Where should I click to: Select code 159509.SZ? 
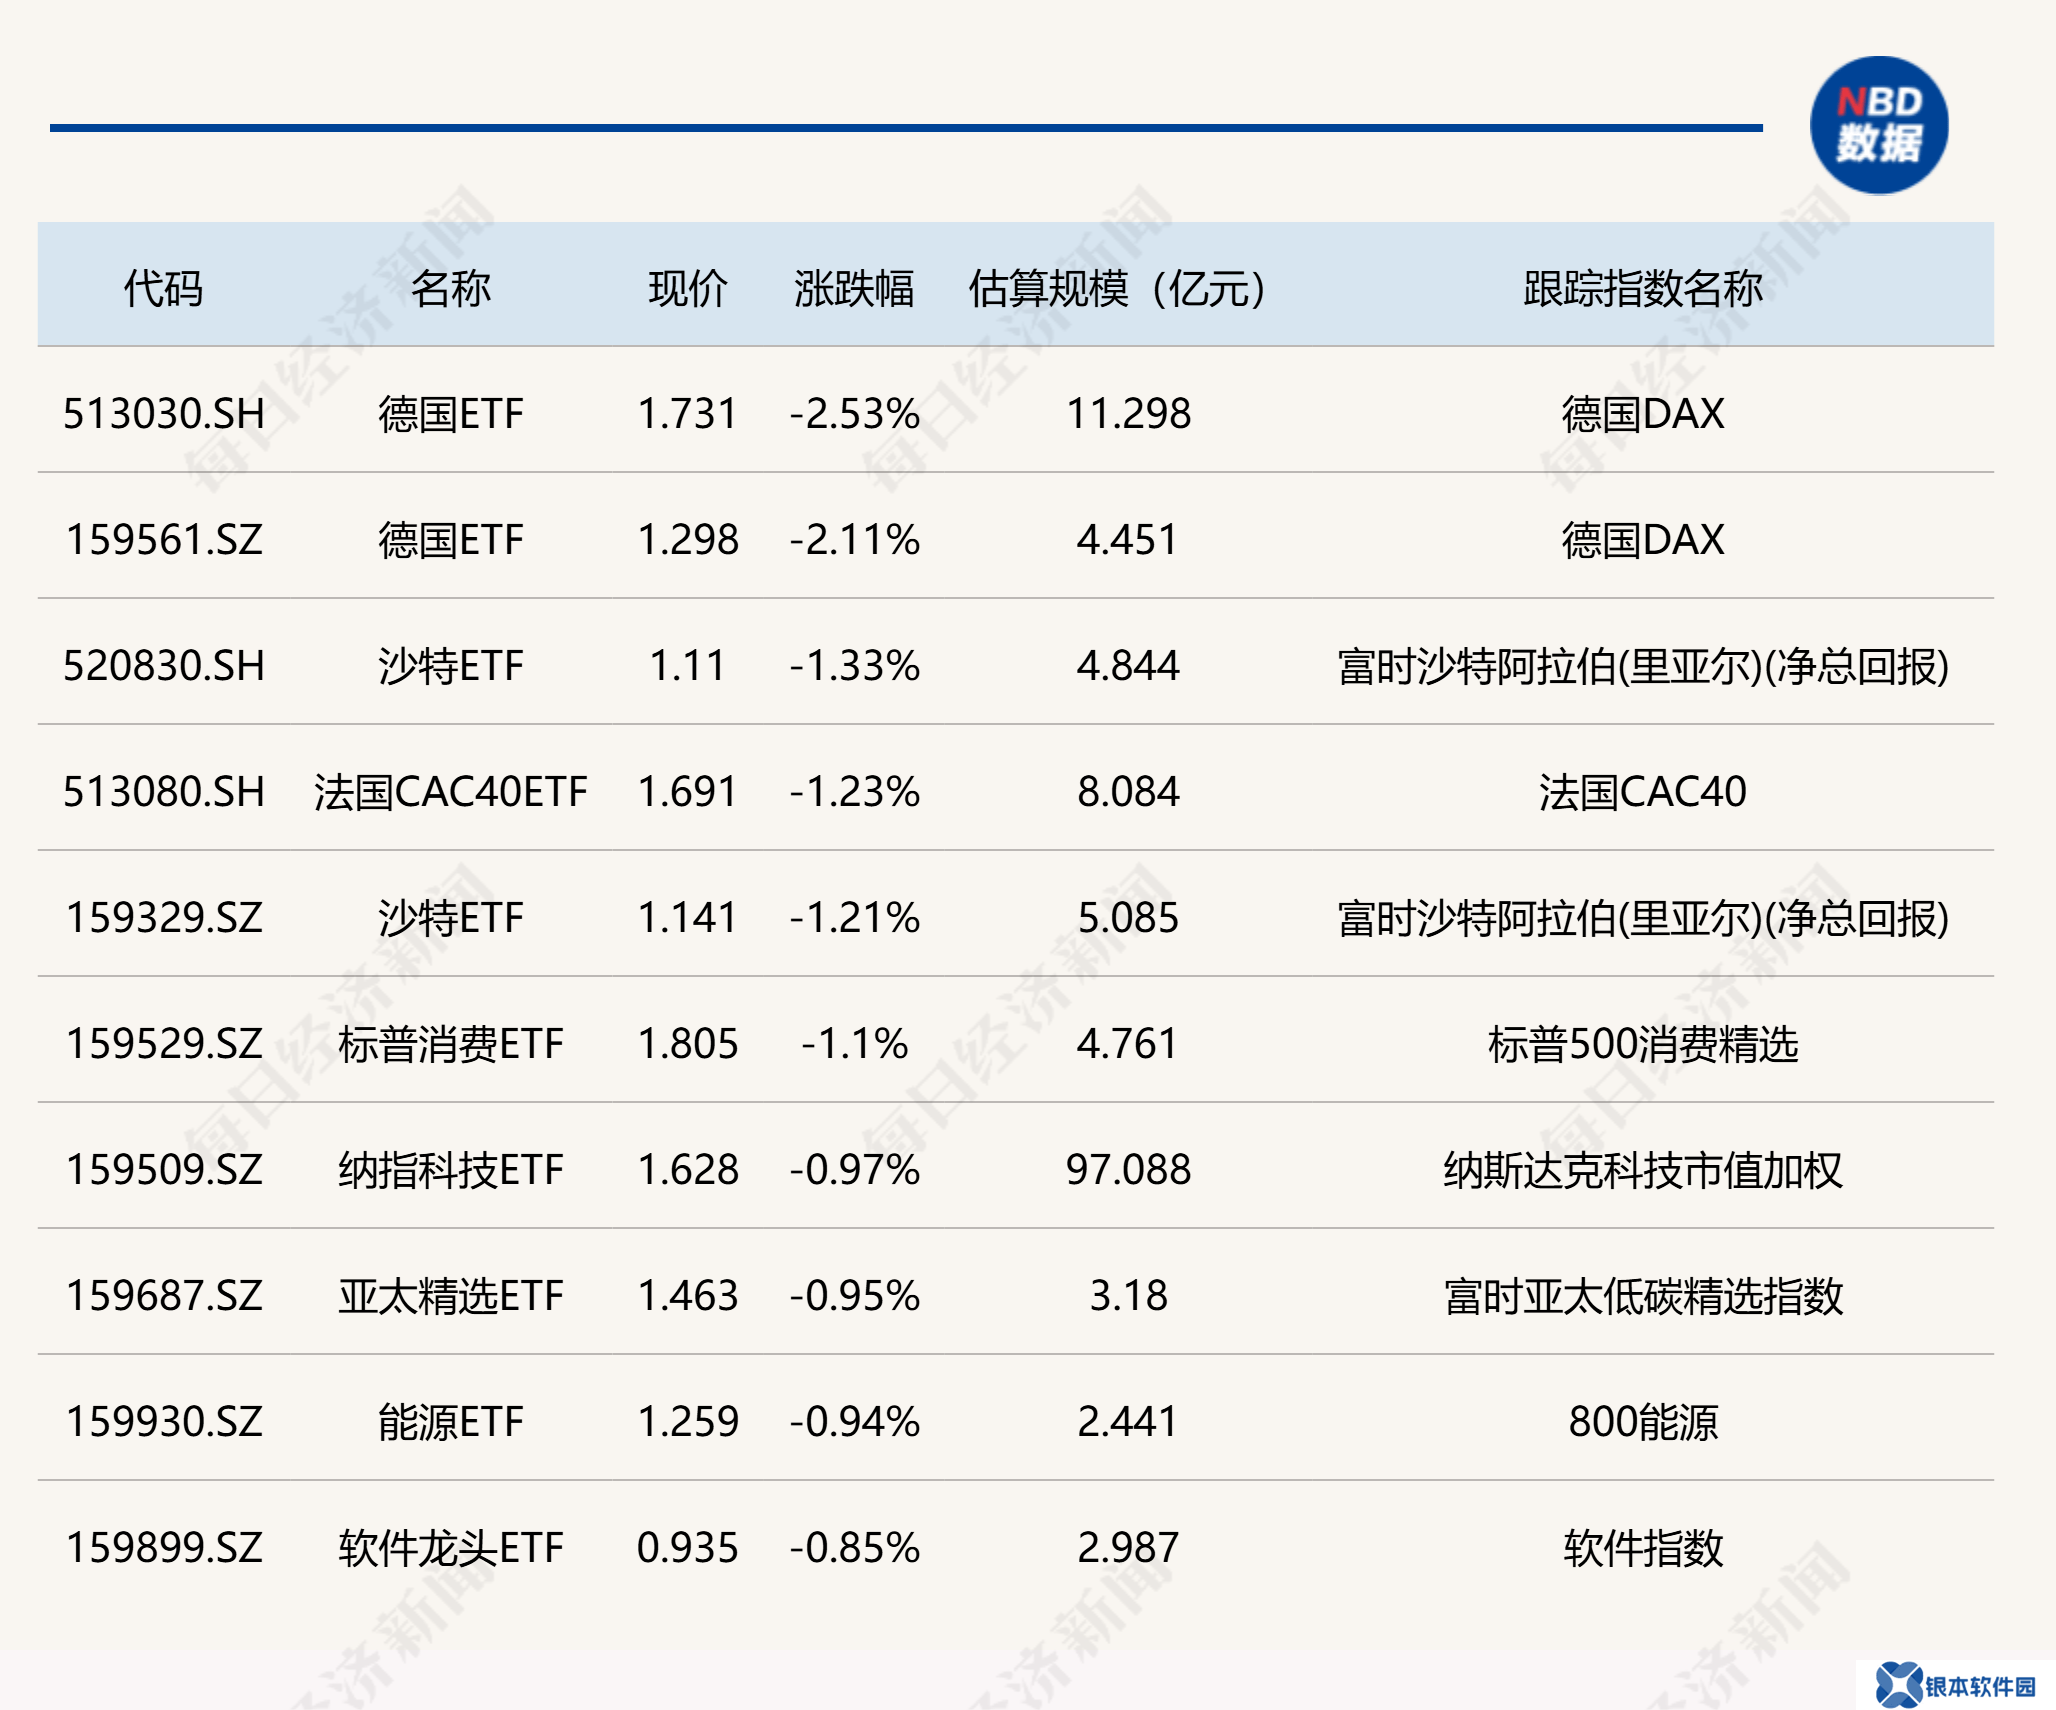coord(164,1170)
